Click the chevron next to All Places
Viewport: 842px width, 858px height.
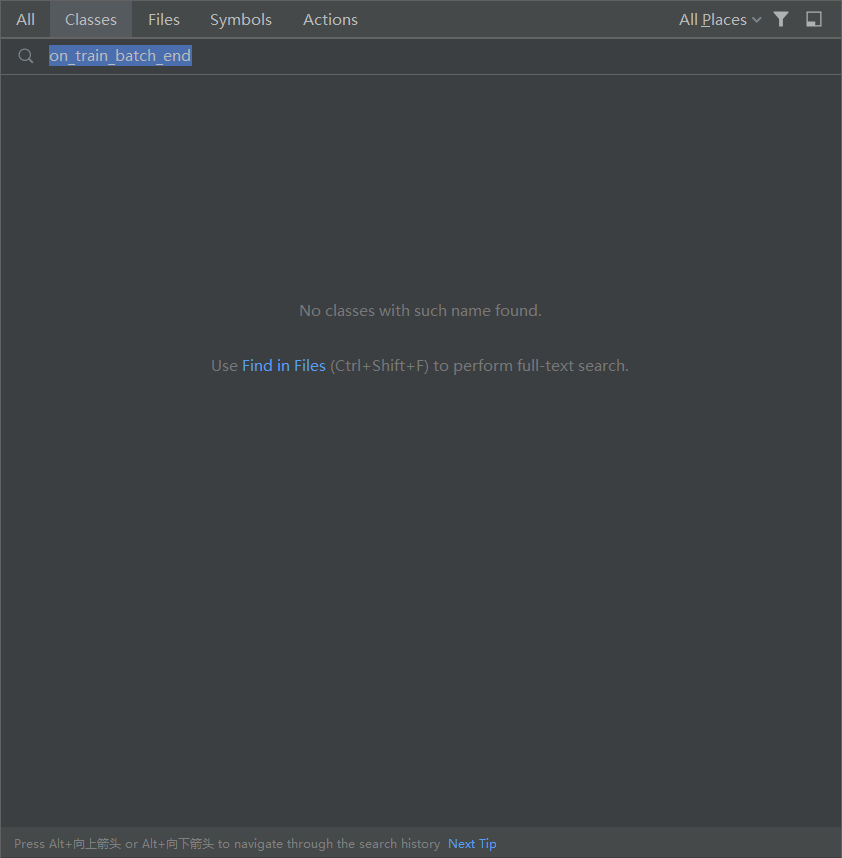(x=756, y=19)
